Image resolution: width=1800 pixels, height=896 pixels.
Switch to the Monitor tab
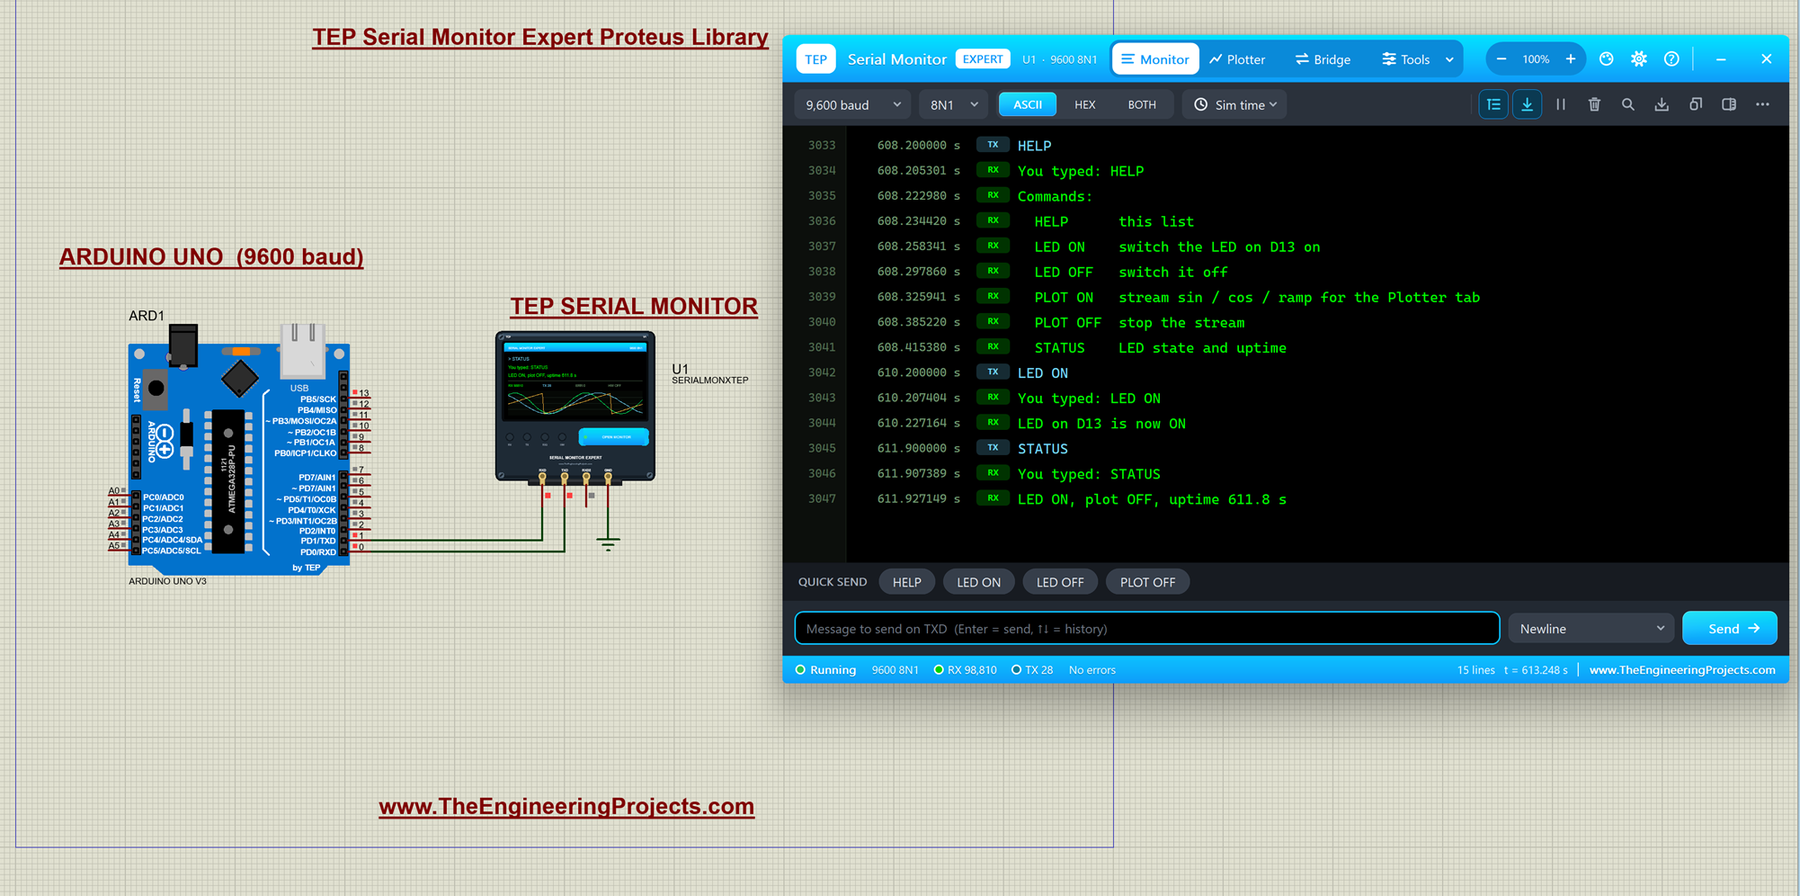point(1155,59)
